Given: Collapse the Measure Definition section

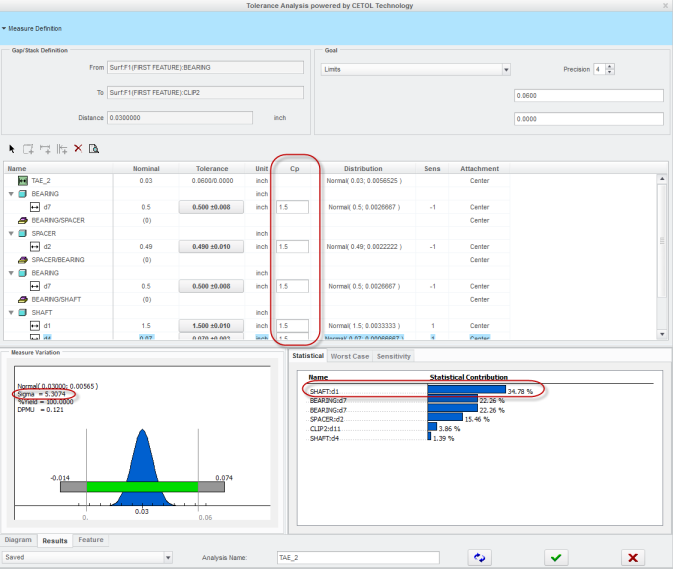Looking at the screenshot, I should click(5, 29).
